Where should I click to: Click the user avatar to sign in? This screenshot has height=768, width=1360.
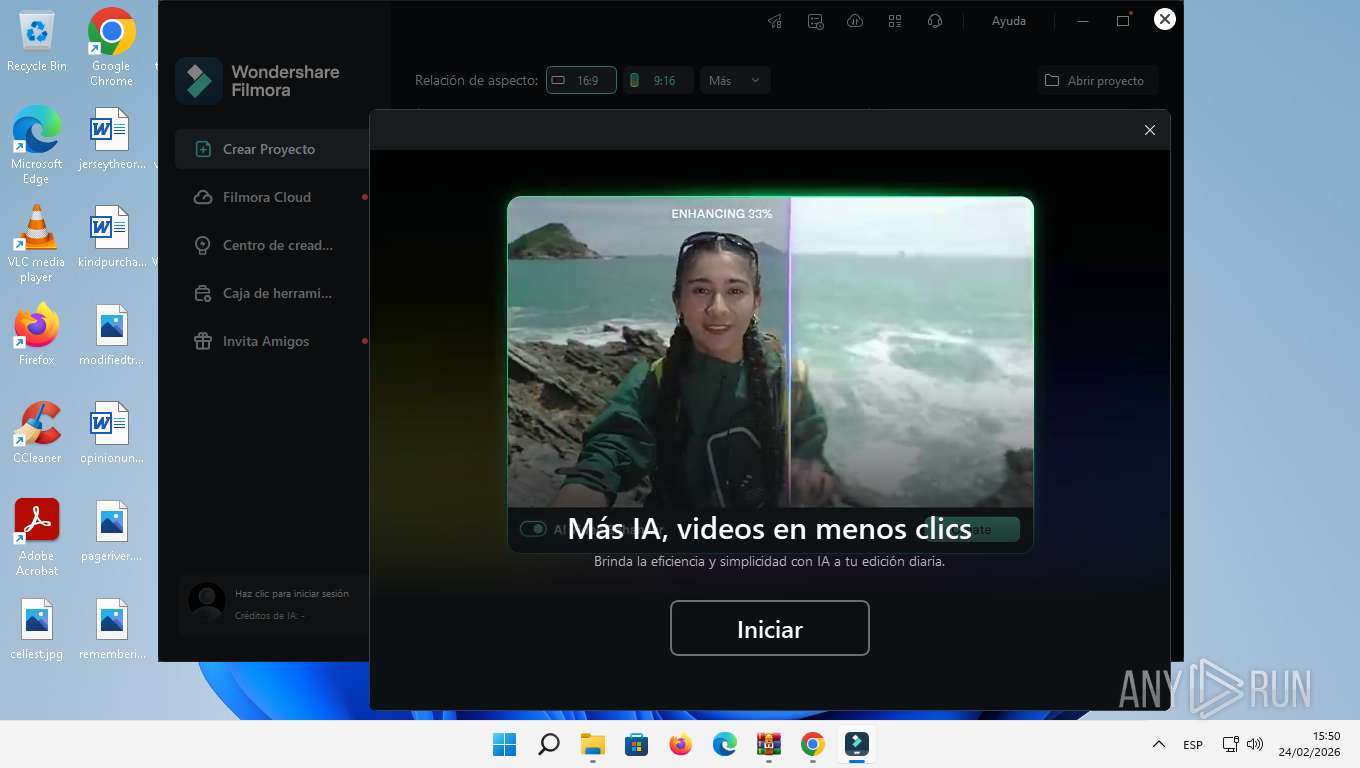point(207,602)
